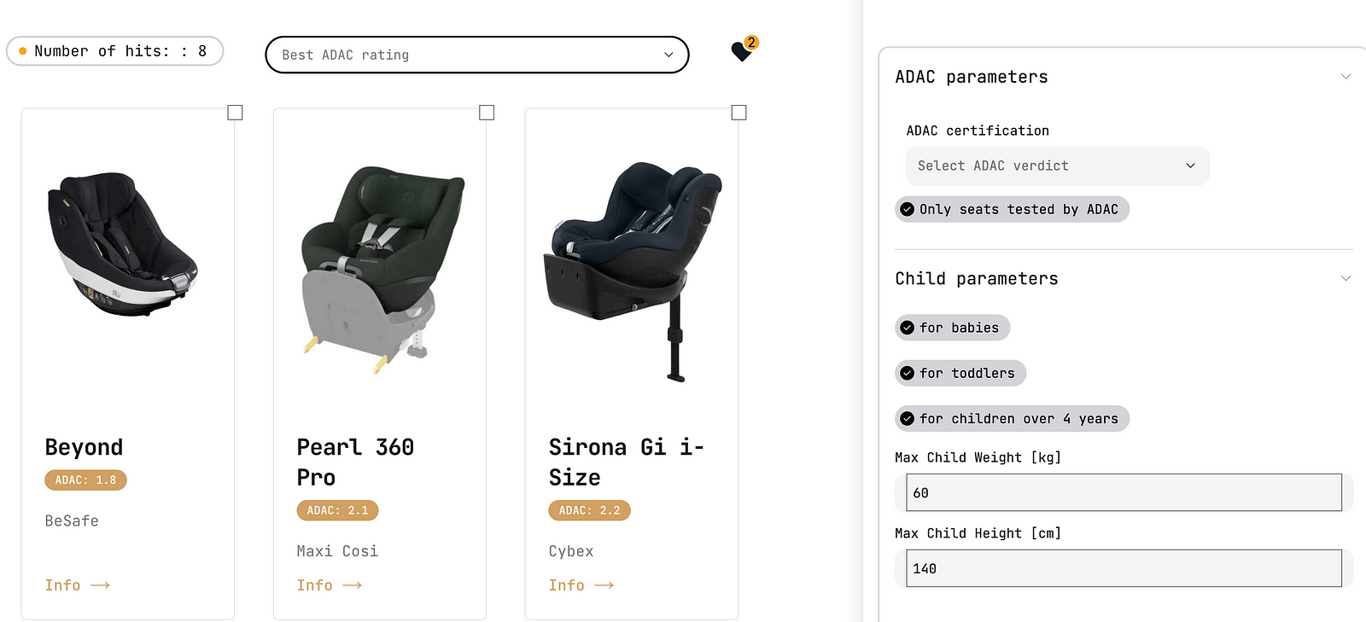Image resolution: width=1366 pixels, height=622 pixels.
Task: Tick the compare checkbox on Beyond card
Action: click(x=235, y=113)
